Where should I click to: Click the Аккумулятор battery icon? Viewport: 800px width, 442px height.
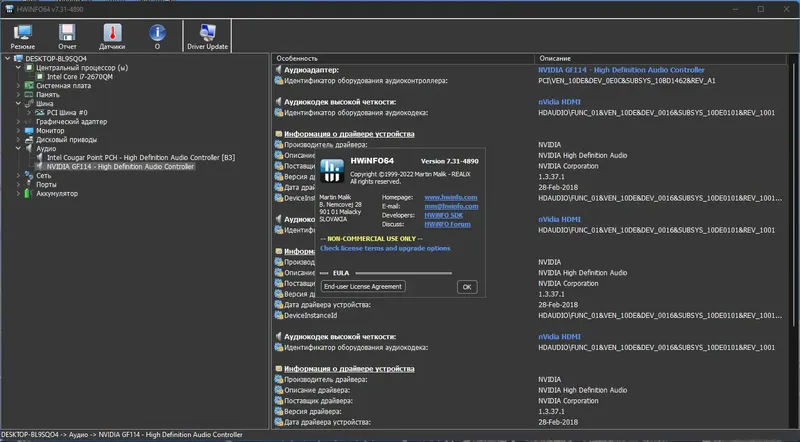tap(28, 194)
